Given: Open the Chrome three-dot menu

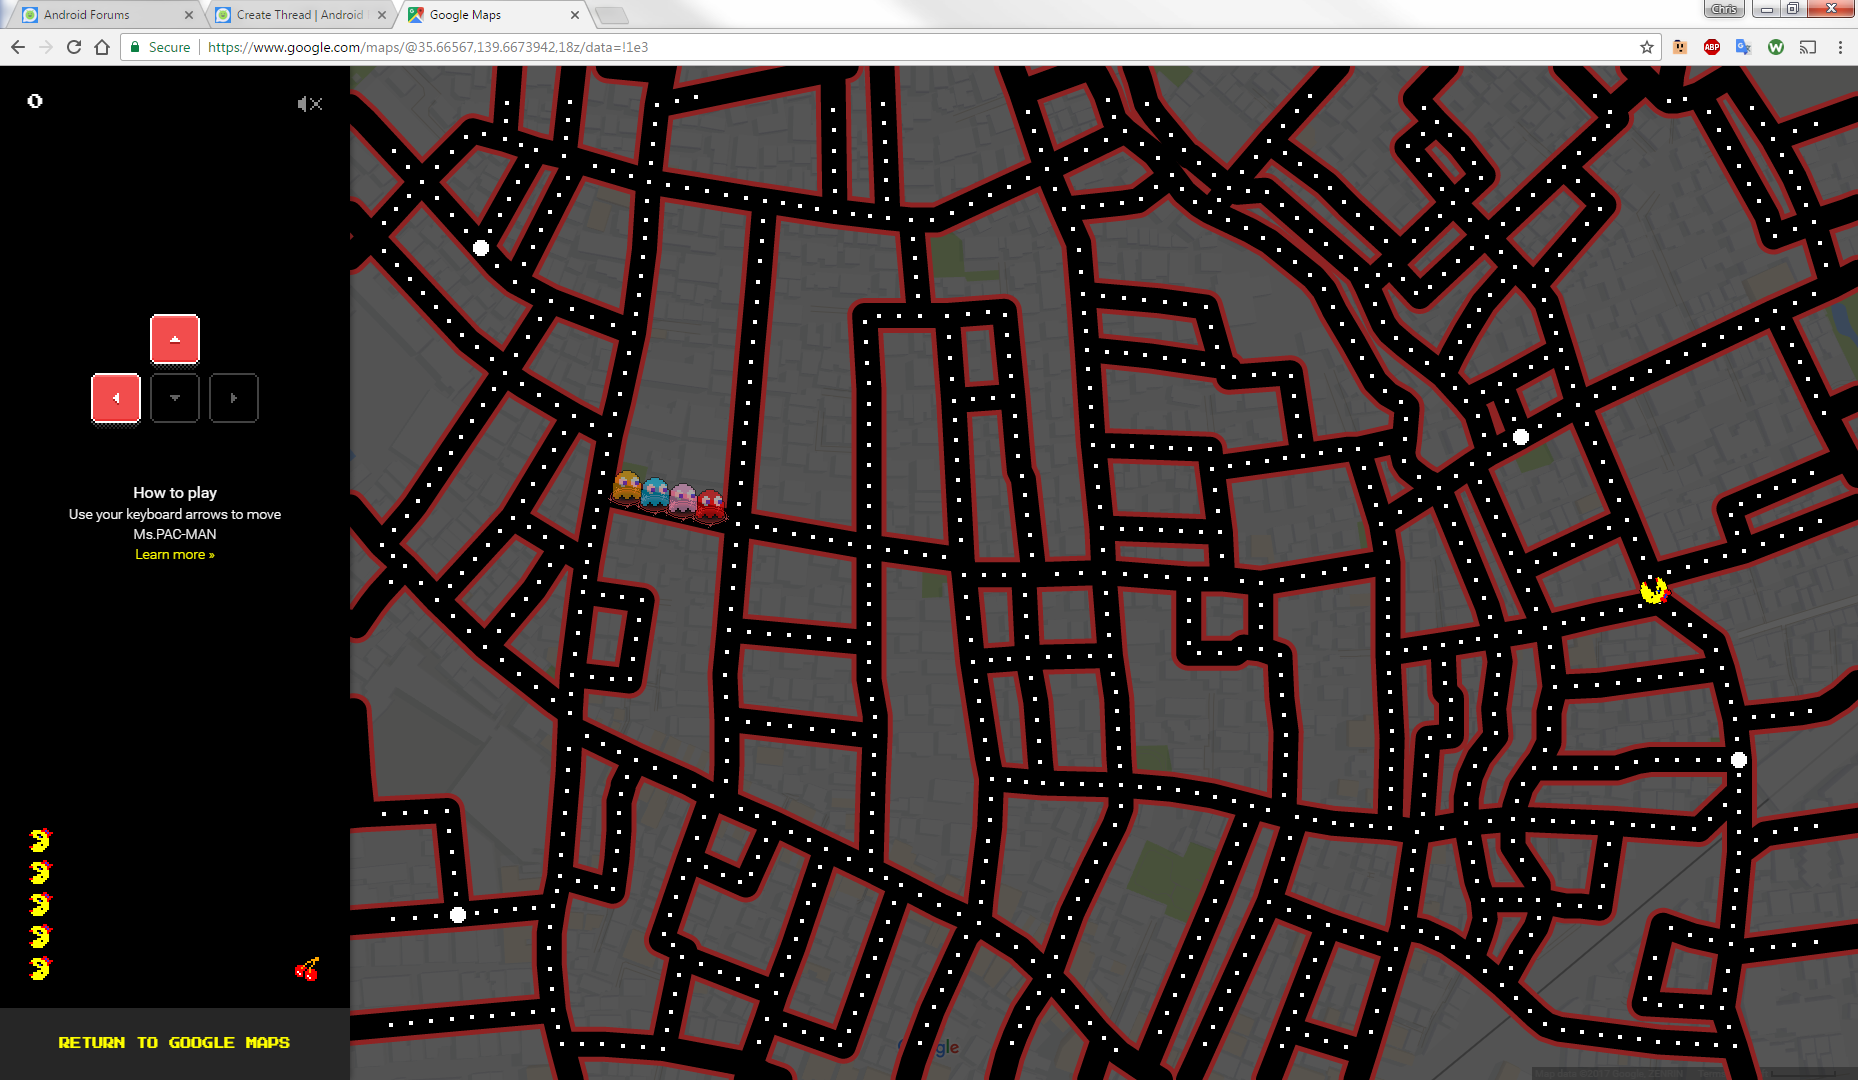Looking at the screenshot, I should pyautogui.click(x=1840, y=47).
